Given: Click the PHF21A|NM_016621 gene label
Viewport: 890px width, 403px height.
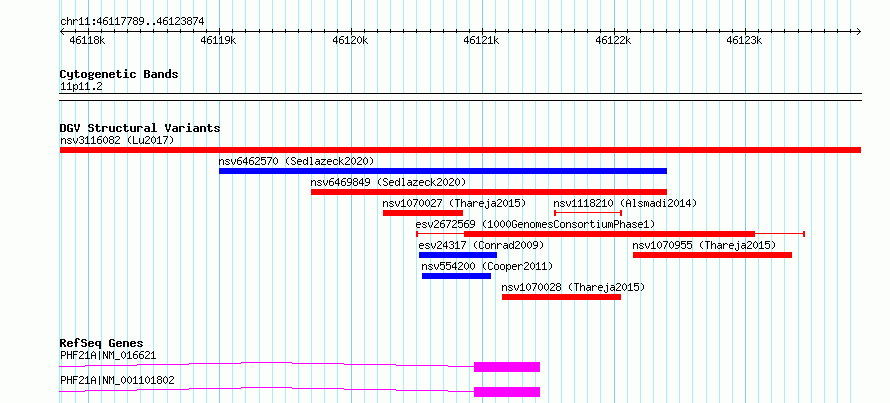Looking at the screenshot, I should tap(108, 356).
